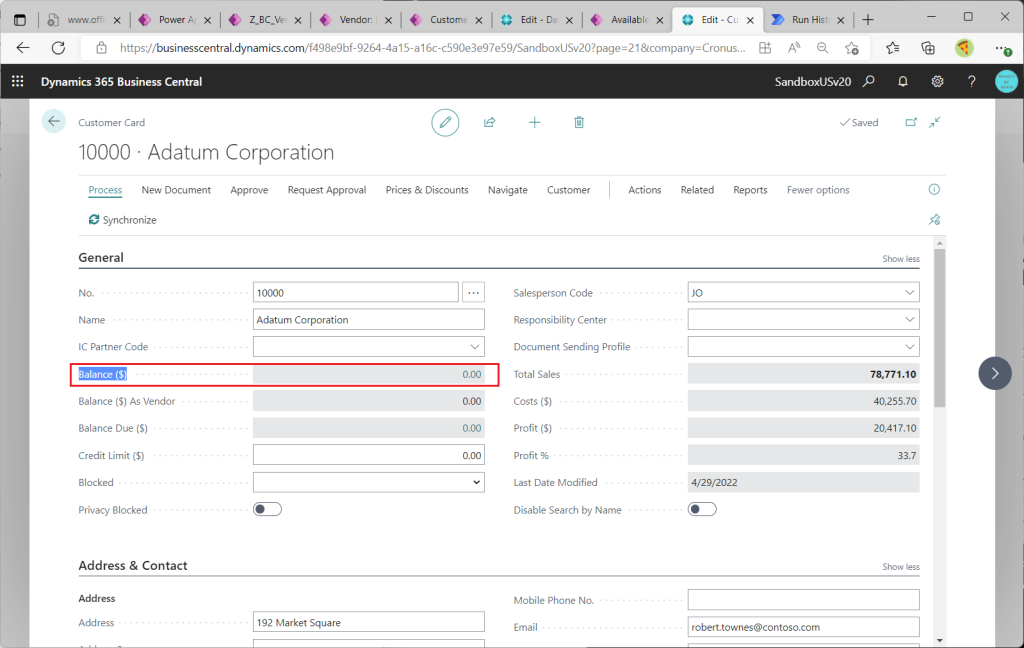1024x648 pixels.
Task: Open the read aloud browser option
Action: pyautogui.click(x=794, y=48)
